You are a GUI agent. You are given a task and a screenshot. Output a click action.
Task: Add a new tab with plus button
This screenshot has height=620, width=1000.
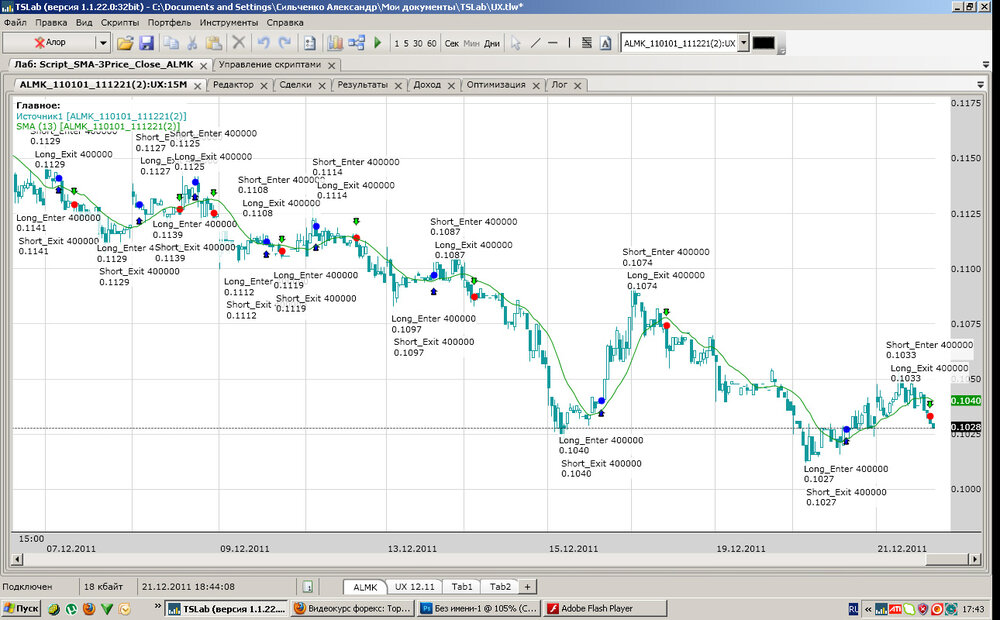click(x=528, y=587)
